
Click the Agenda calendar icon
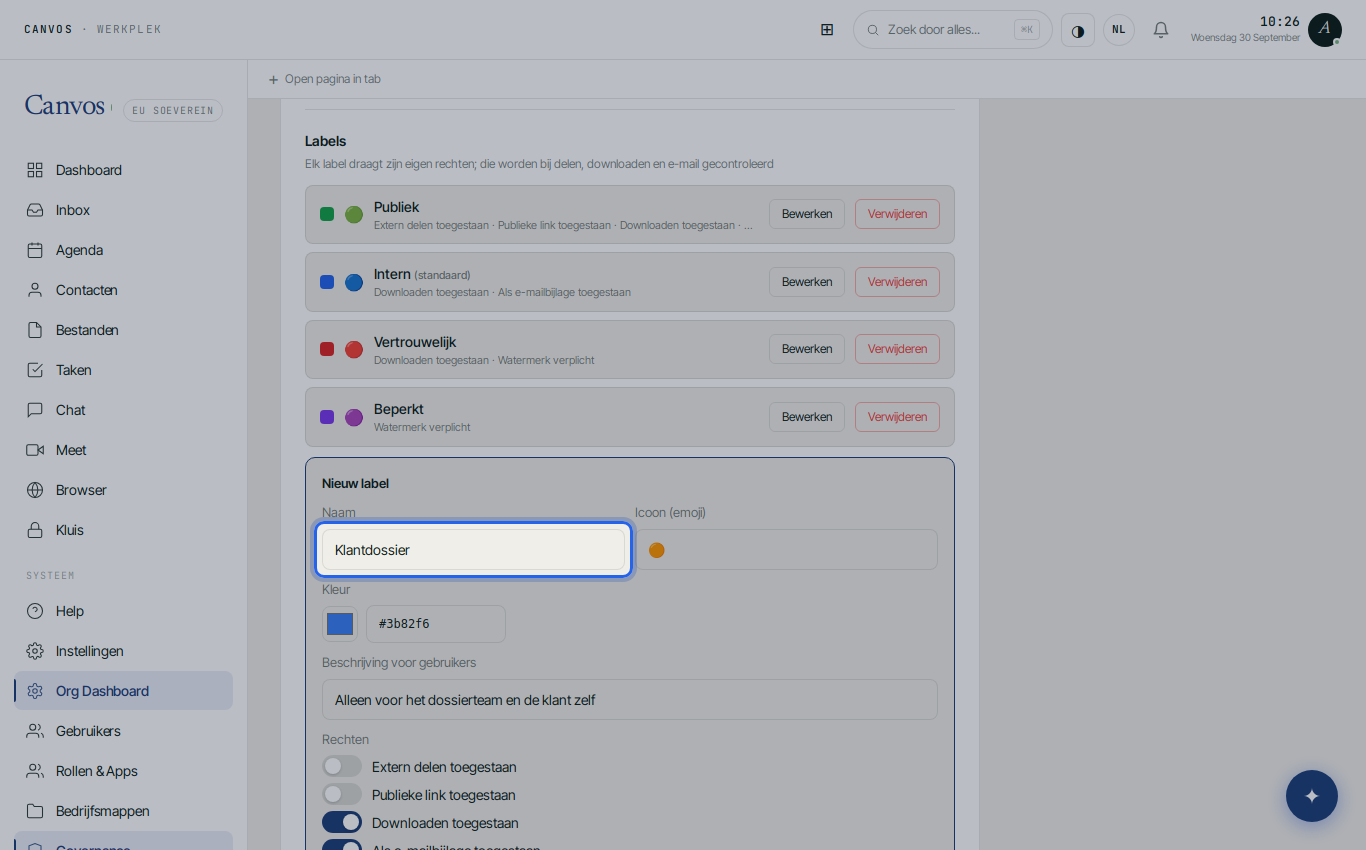click(35, 250)
